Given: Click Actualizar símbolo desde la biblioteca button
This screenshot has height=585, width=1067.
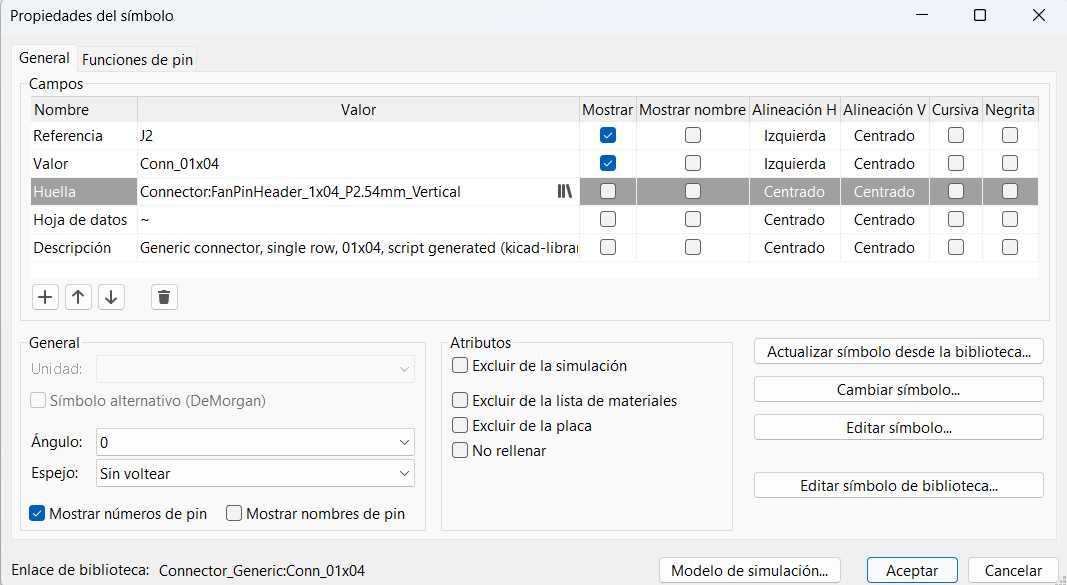Looking at the screenshot, I should [x=899, y=352].
